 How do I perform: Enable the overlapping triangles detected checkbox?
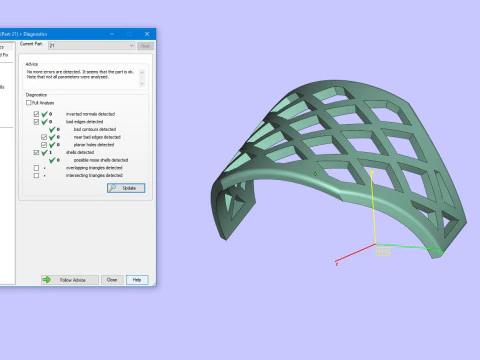pyautogui.click(x=36, y=168)
